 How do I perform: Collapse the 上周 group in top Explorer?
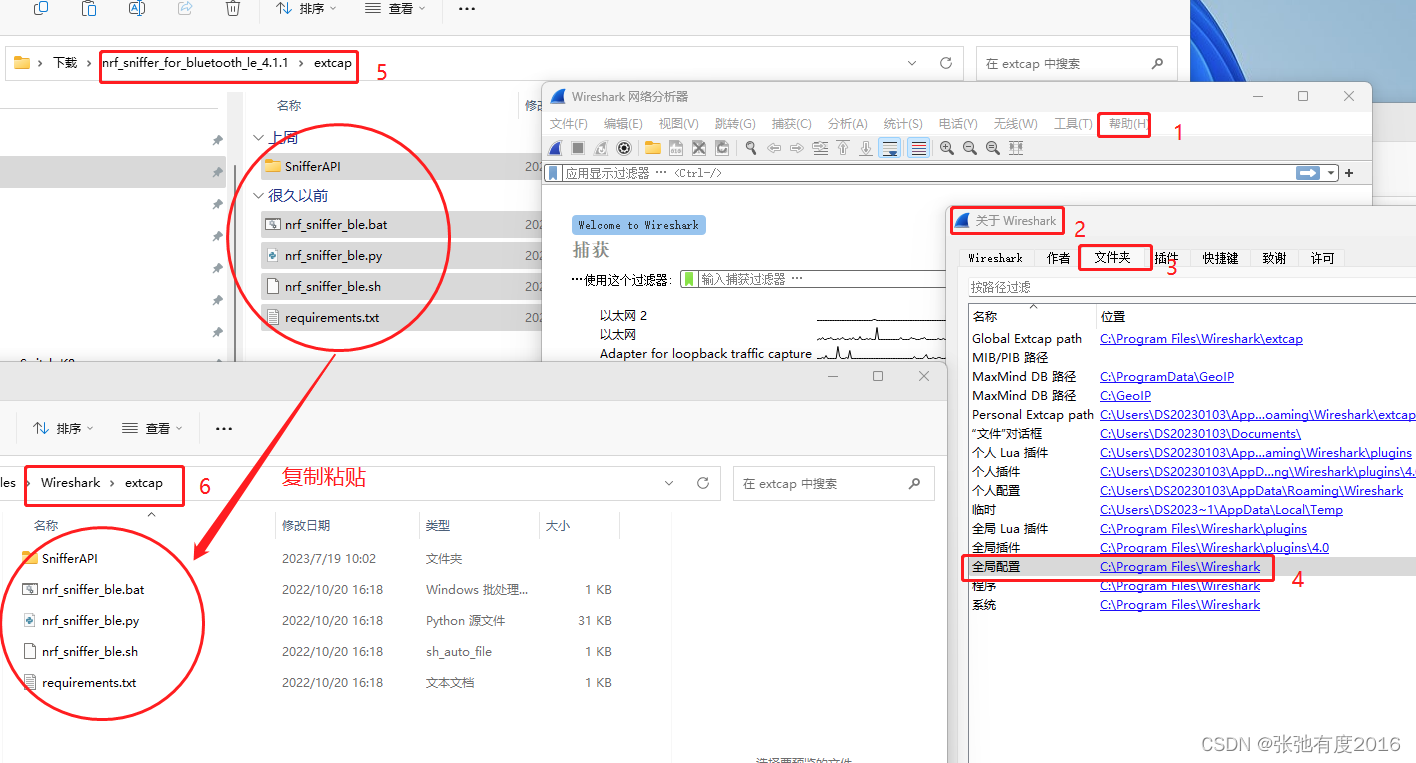pos(259,138)
